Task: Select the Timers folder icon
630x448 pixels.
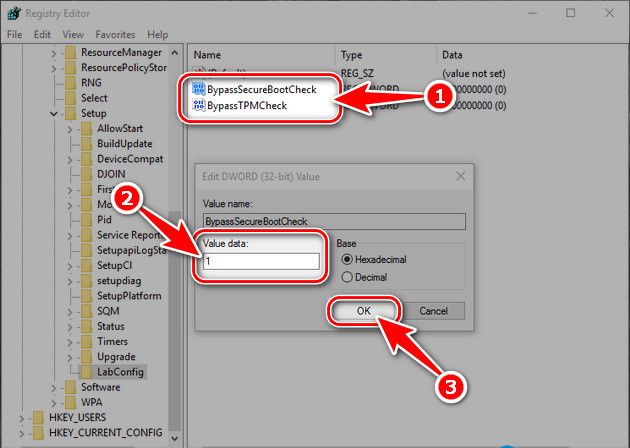Action: (87, 342)
